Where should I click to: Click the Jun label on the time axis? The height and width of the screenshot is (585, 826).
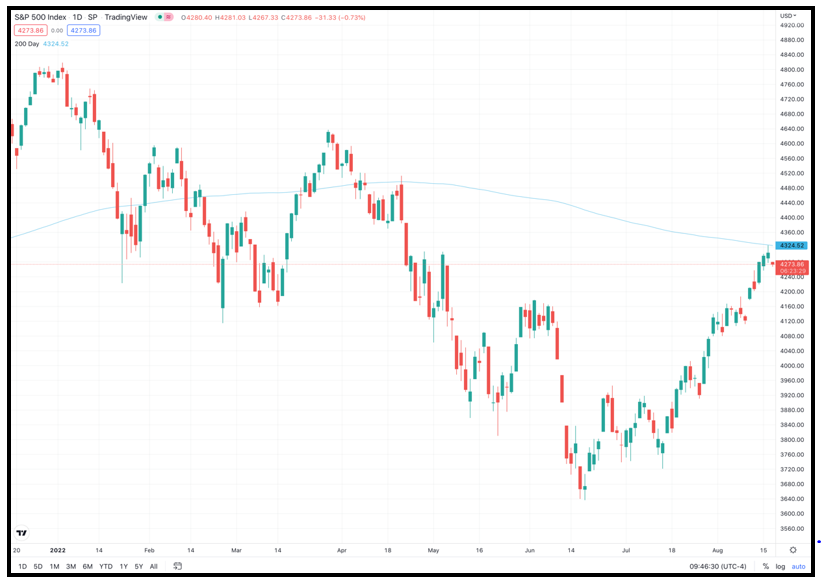pos(529,550)
